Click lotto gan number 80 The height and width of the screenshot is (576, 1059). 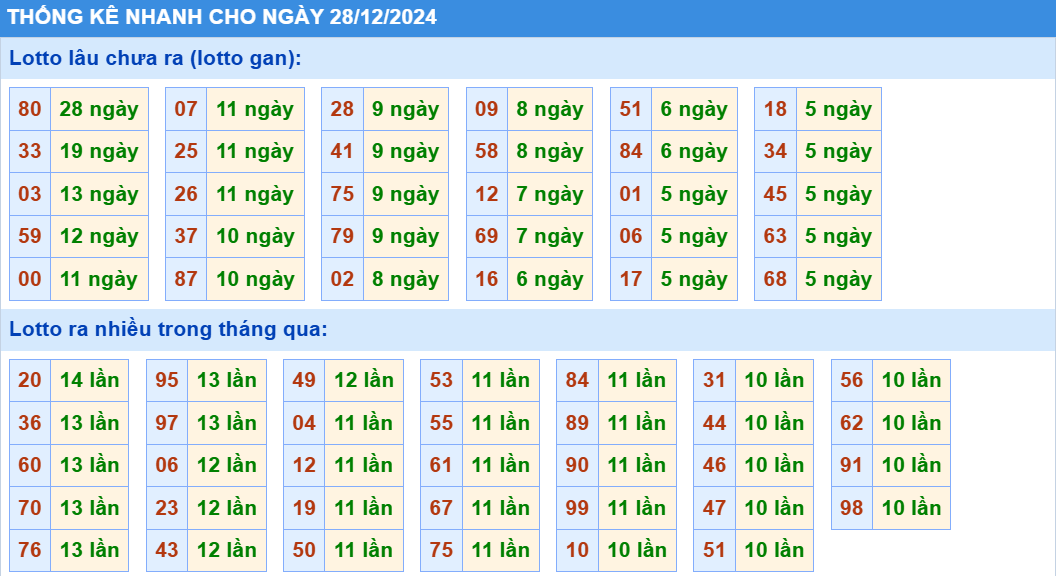[x=30, y=109]
